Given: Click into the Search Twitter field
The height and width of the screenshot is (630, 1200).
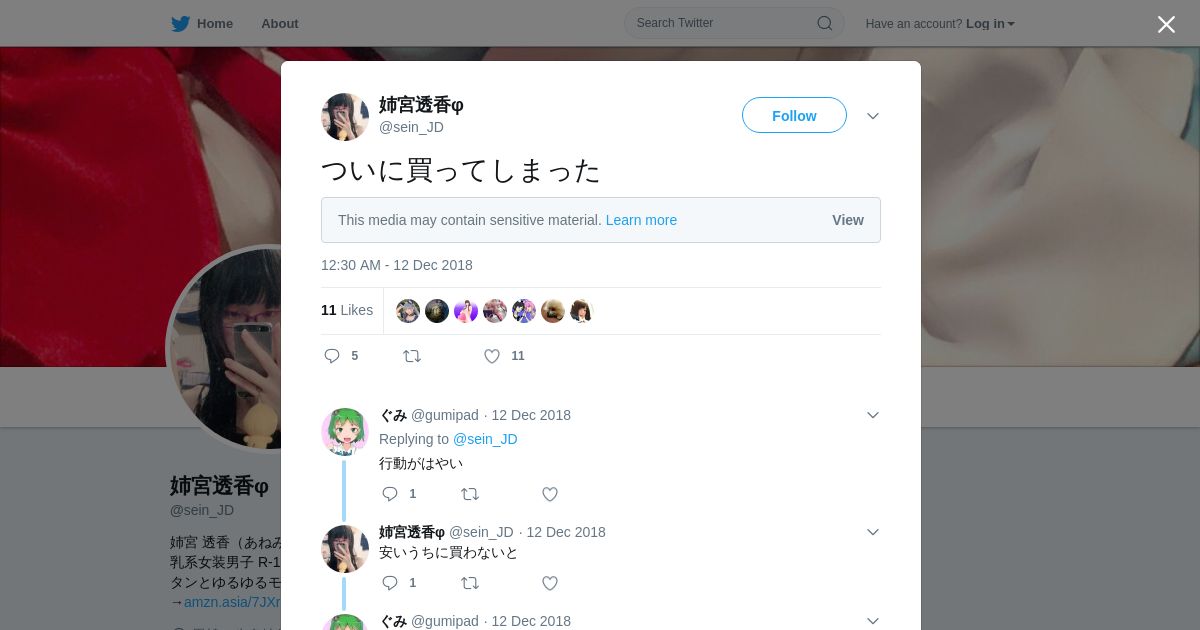Looking at the screenshot, I should click(x=722, y=23).
